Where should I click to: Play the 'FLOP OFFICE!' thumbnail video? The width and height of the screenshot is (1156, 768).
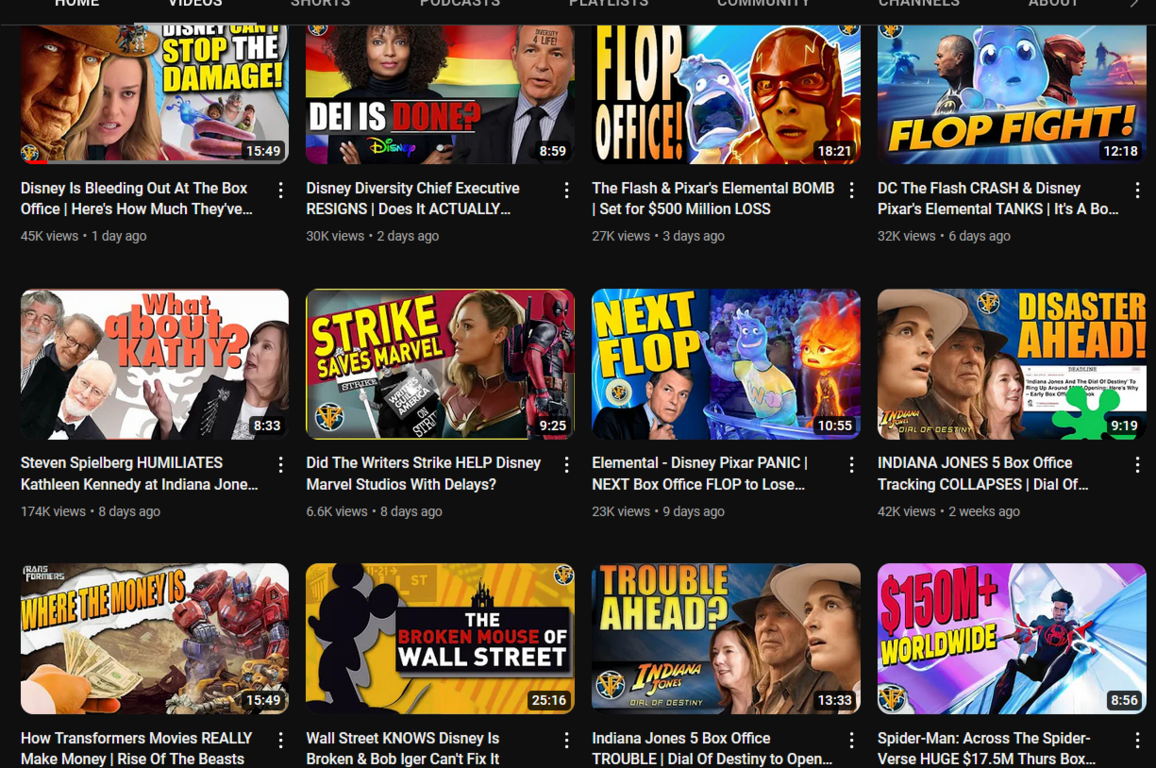click(726, 94)
